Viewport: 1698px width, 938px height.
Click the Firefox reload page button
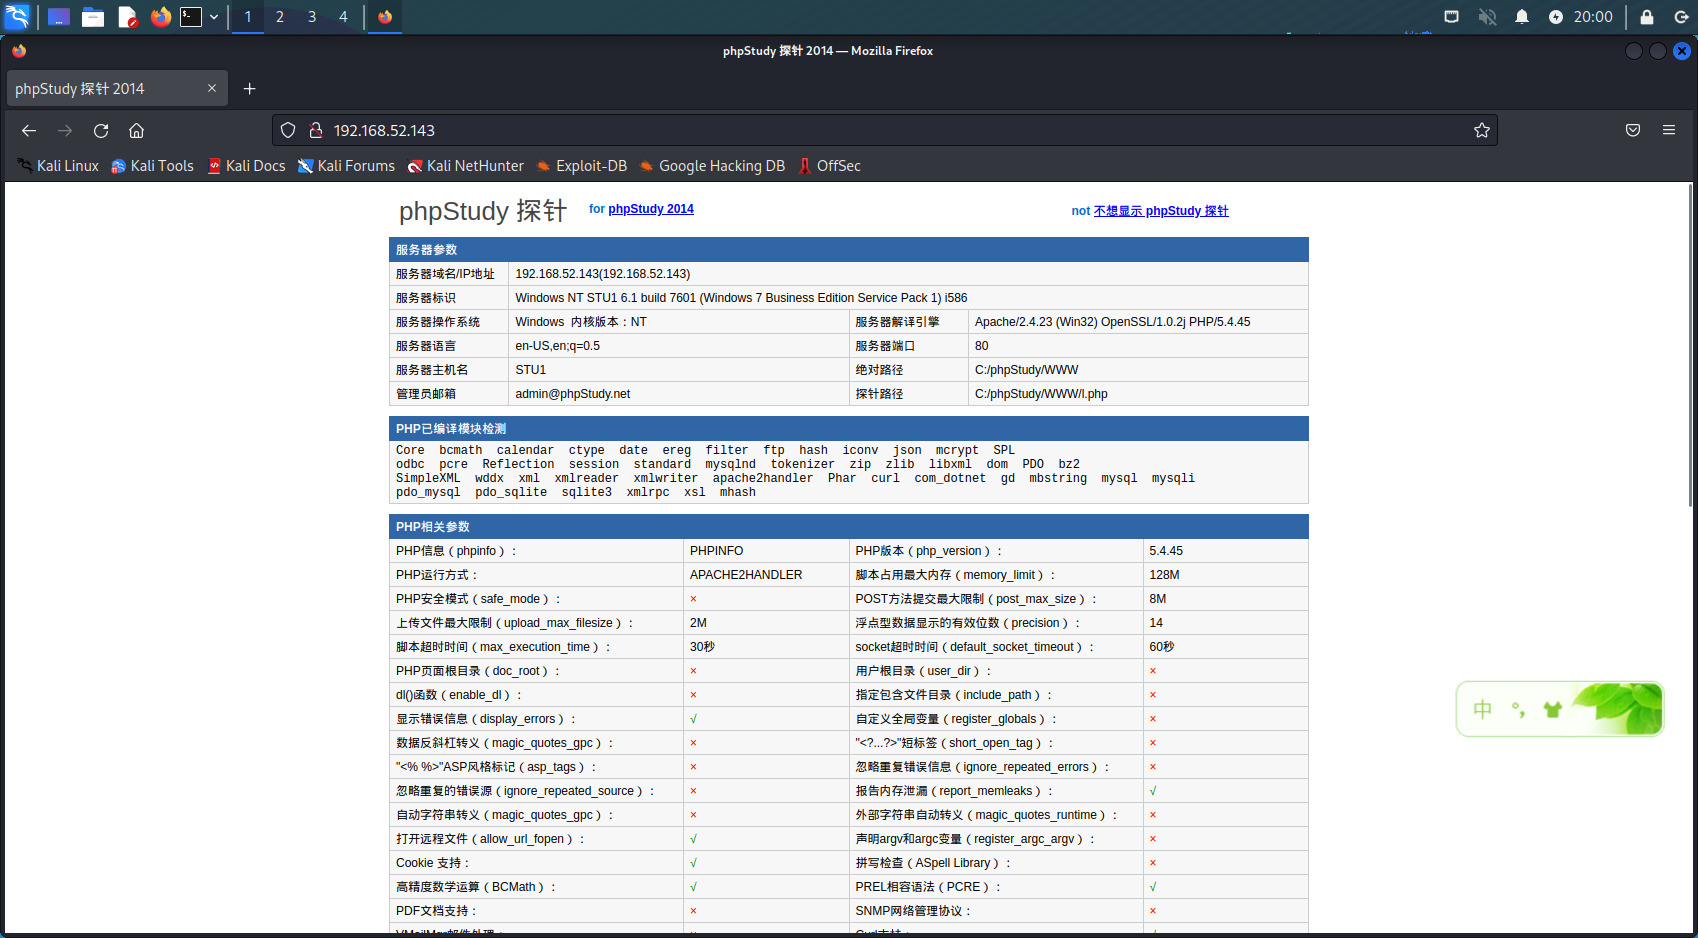(x=101, y=131)
